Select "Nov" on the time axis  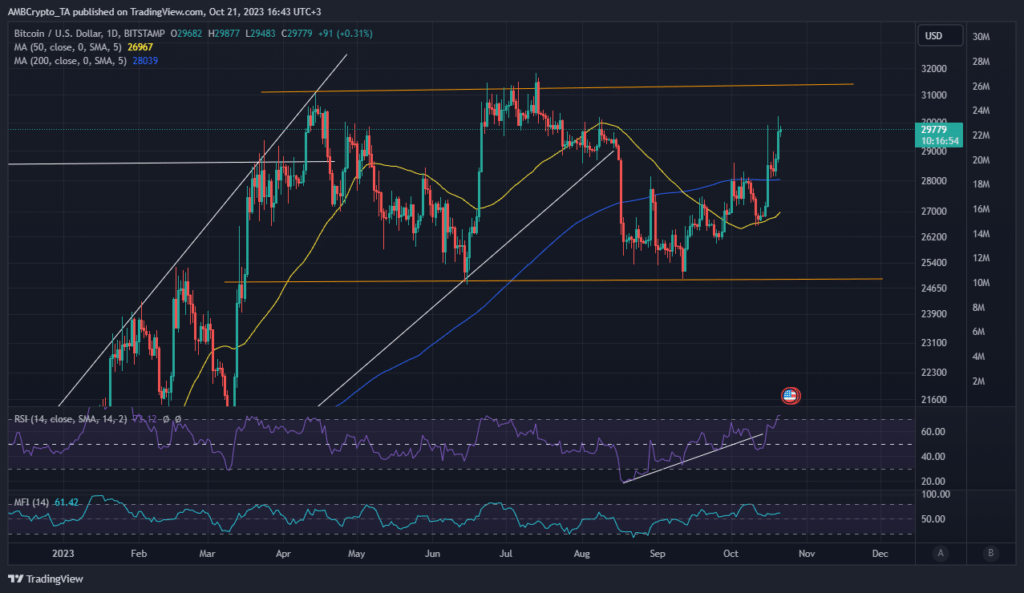click(806, 553)
